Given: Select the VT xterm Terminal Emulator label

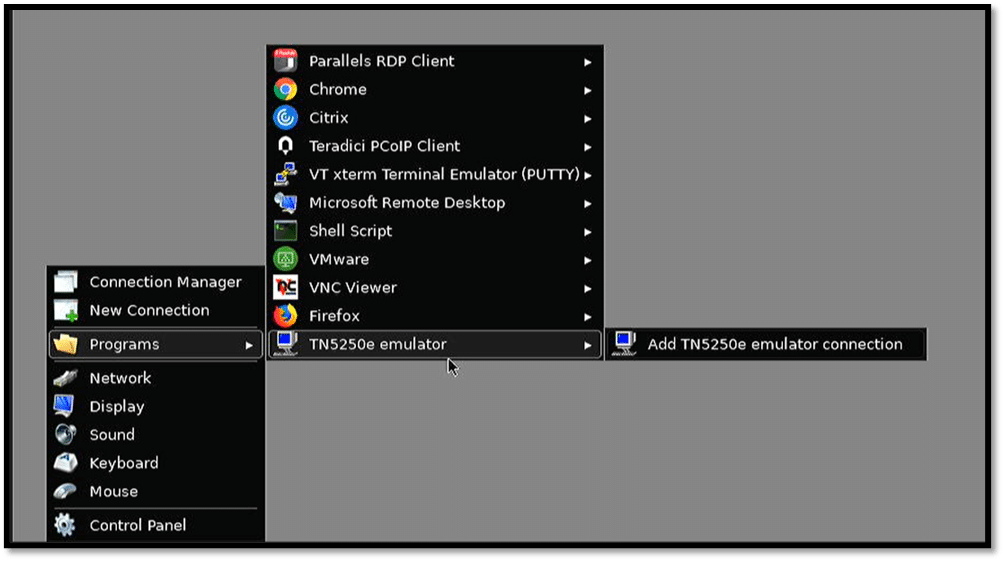Looking at the screenshot, I should 444,174.
